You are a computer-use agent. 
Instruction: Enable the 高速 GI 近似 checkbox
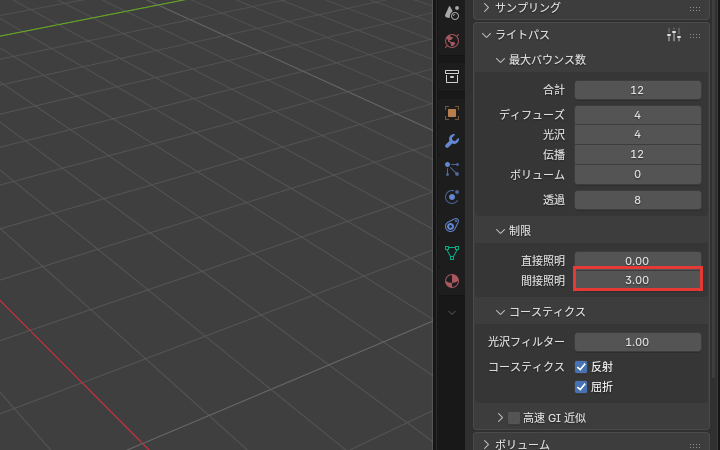click(x=514, y=418)
